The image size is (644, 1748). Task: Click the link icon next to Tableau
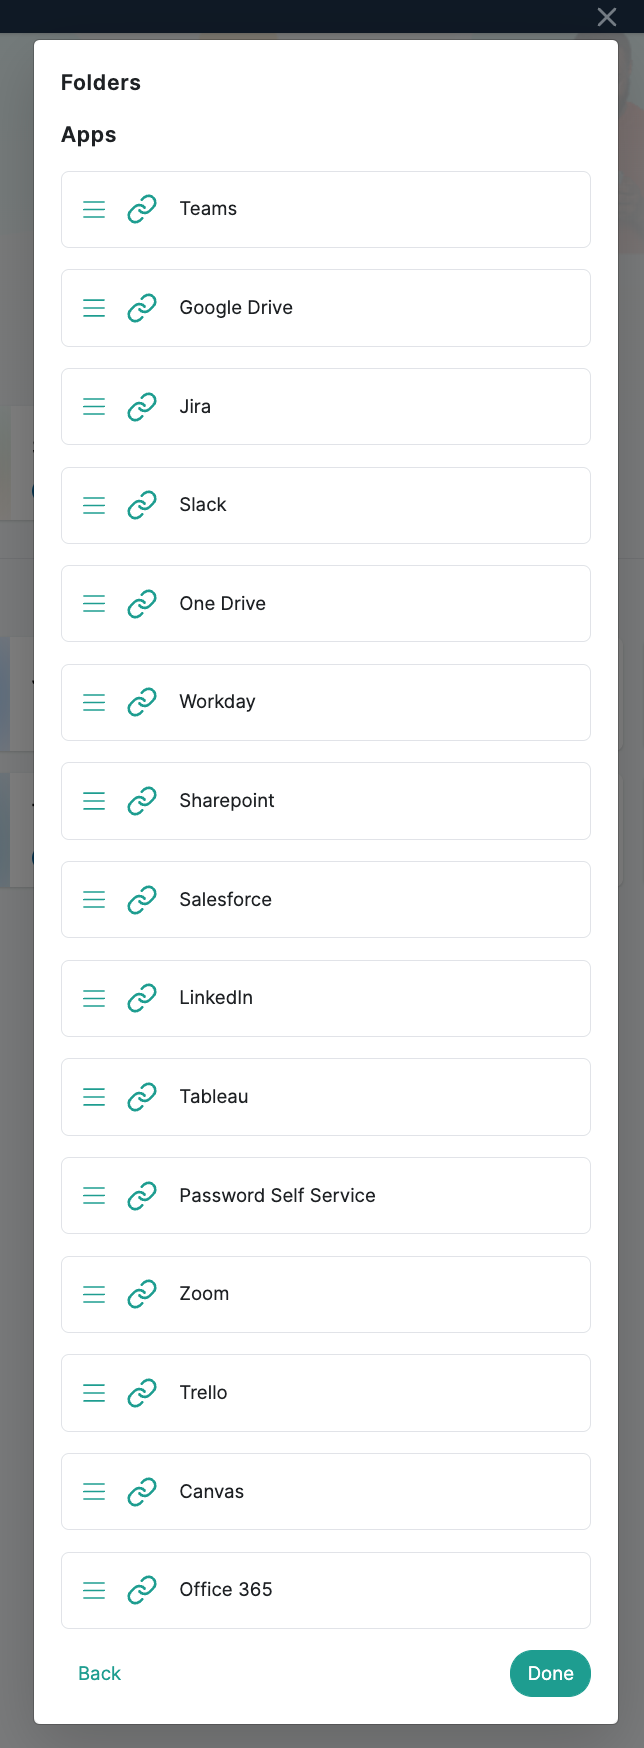(142, 1097)
